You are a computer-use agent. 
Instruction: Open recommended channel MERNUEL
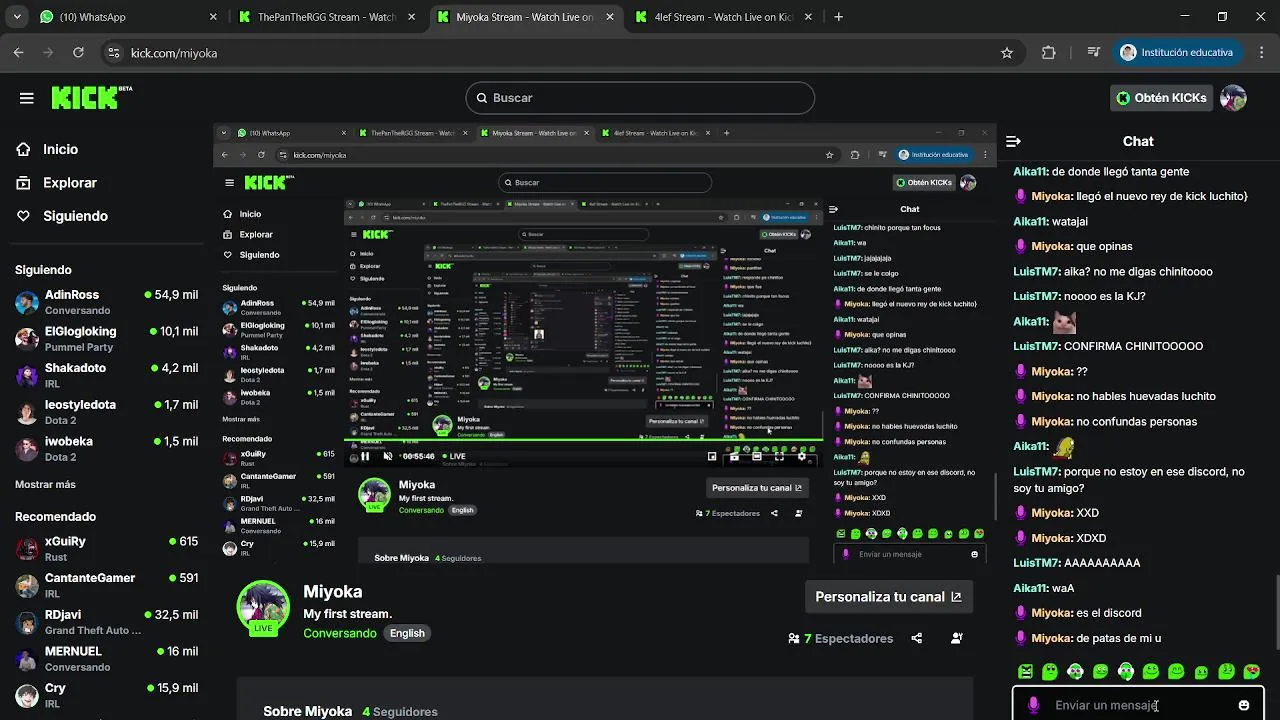[x=106, y=658]
